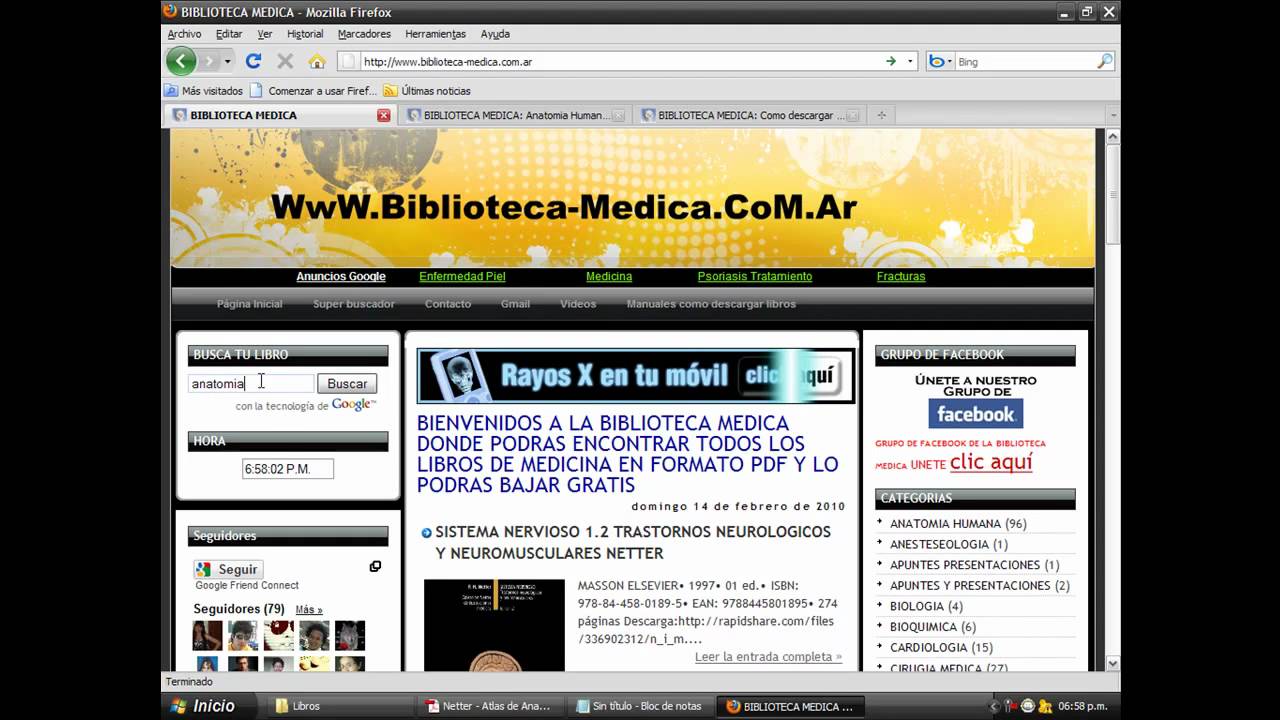Go back with the green back arrow
This screenshot has height=720, width=1280.
pos(181,61)
